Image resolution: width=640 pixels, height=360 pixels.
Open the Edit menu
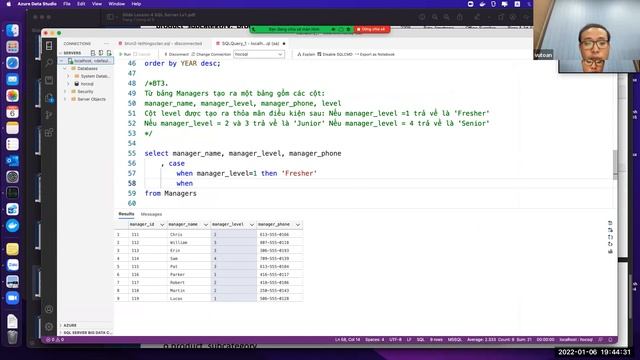click(81, 4)
